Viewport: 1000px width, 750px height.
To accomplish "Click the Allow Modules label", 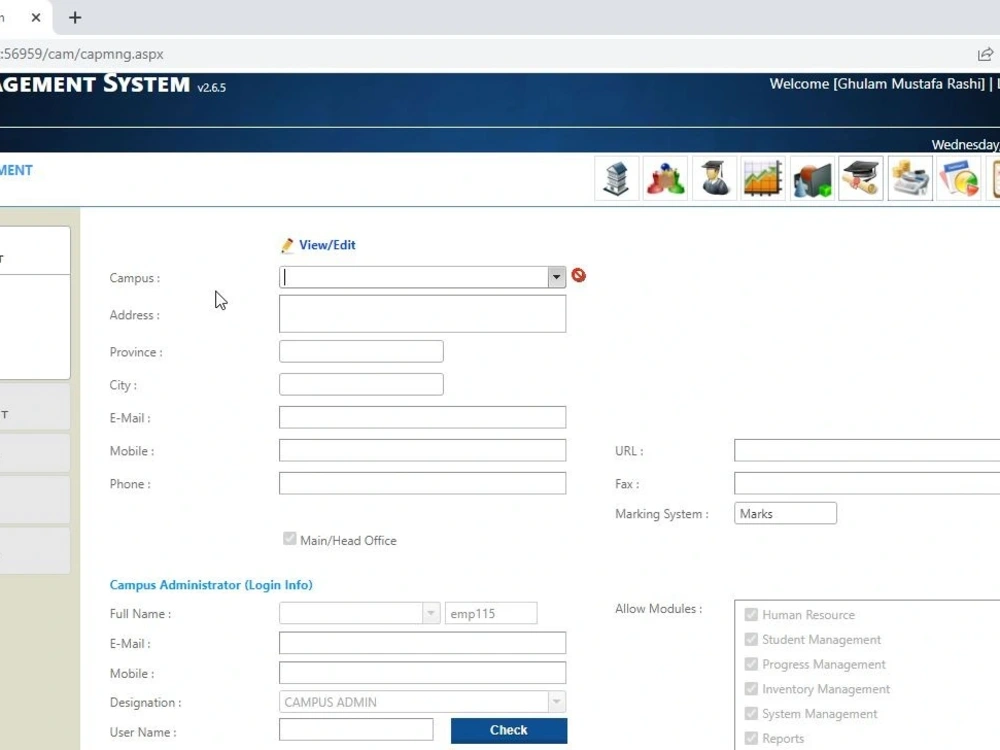I will point(658,608).
